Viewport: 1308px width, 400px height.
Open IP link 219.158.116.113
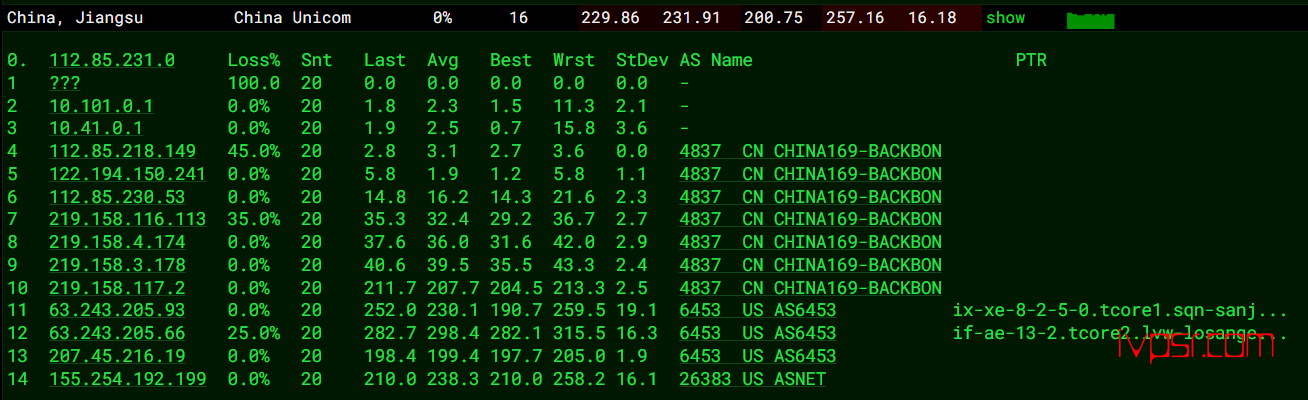(x=128, y=219)
